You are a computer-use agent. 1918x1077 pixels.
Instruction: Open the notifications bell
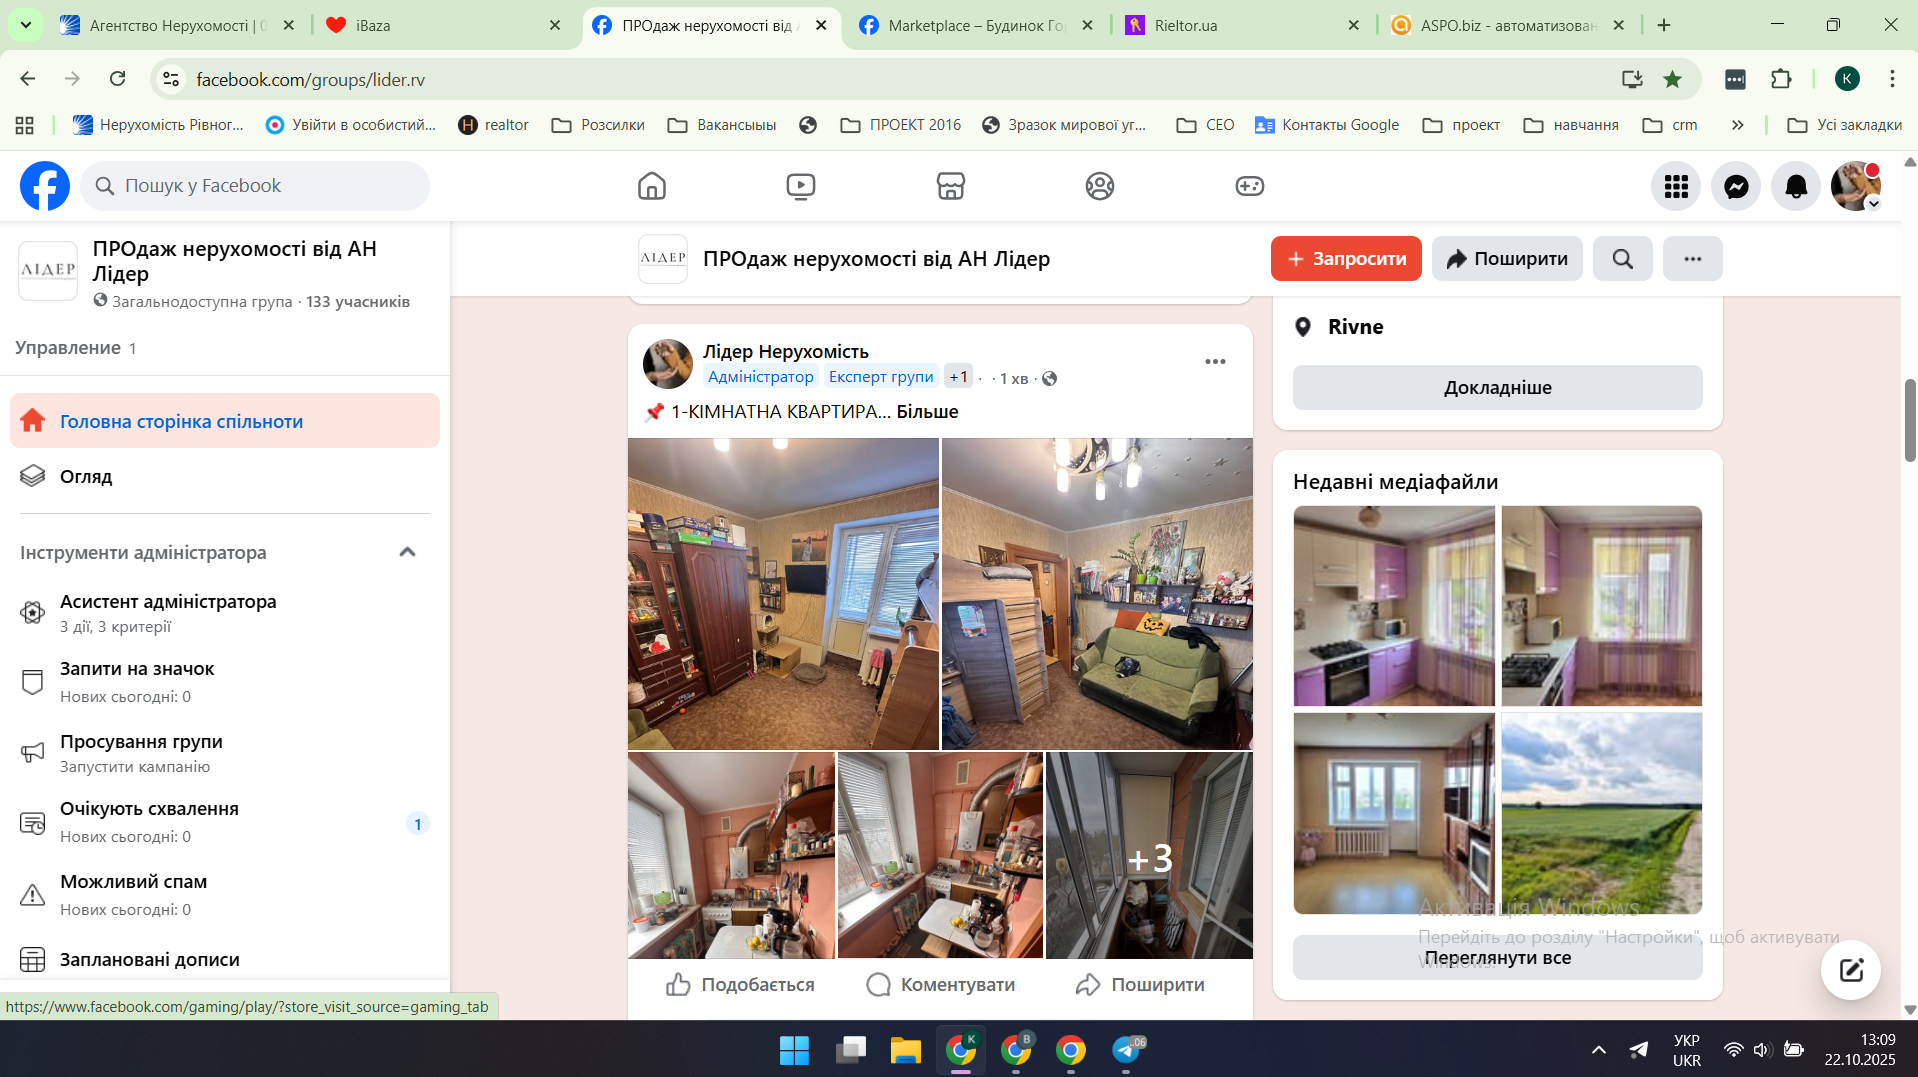click(x=1796, y=186)
